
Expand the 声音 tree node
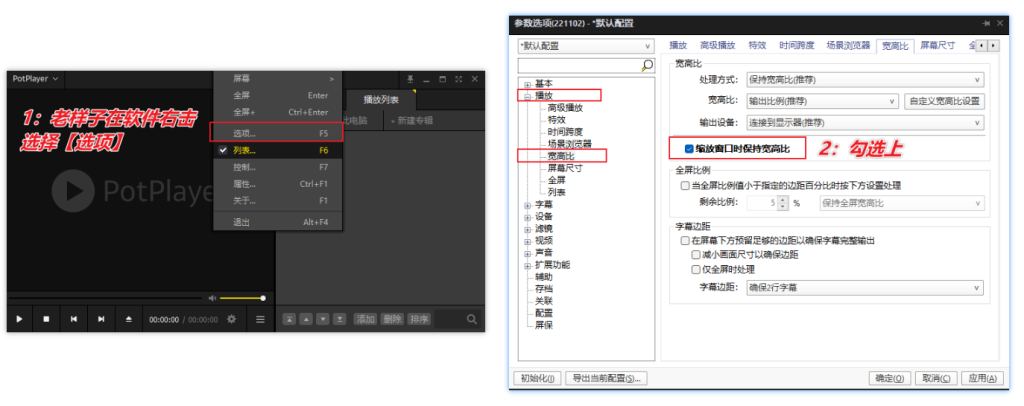[x=527, y=253]
